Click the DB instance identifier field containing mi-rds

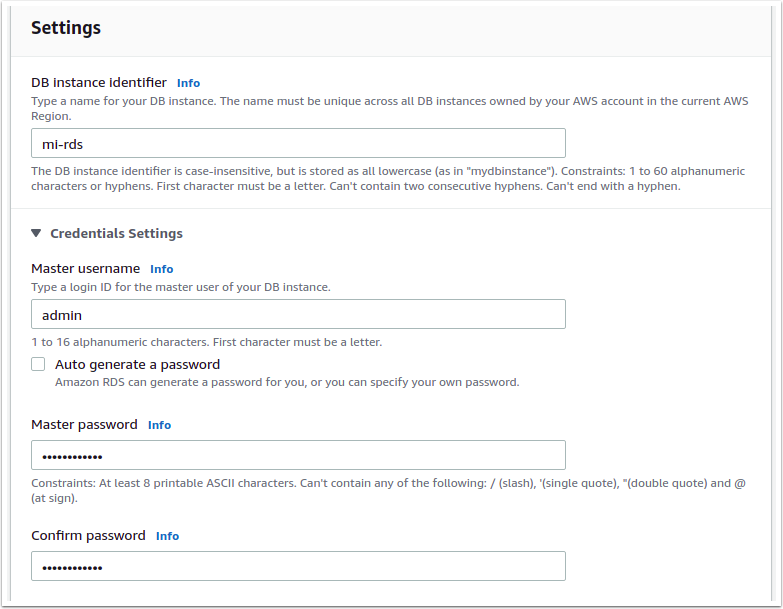coord(298,144)
